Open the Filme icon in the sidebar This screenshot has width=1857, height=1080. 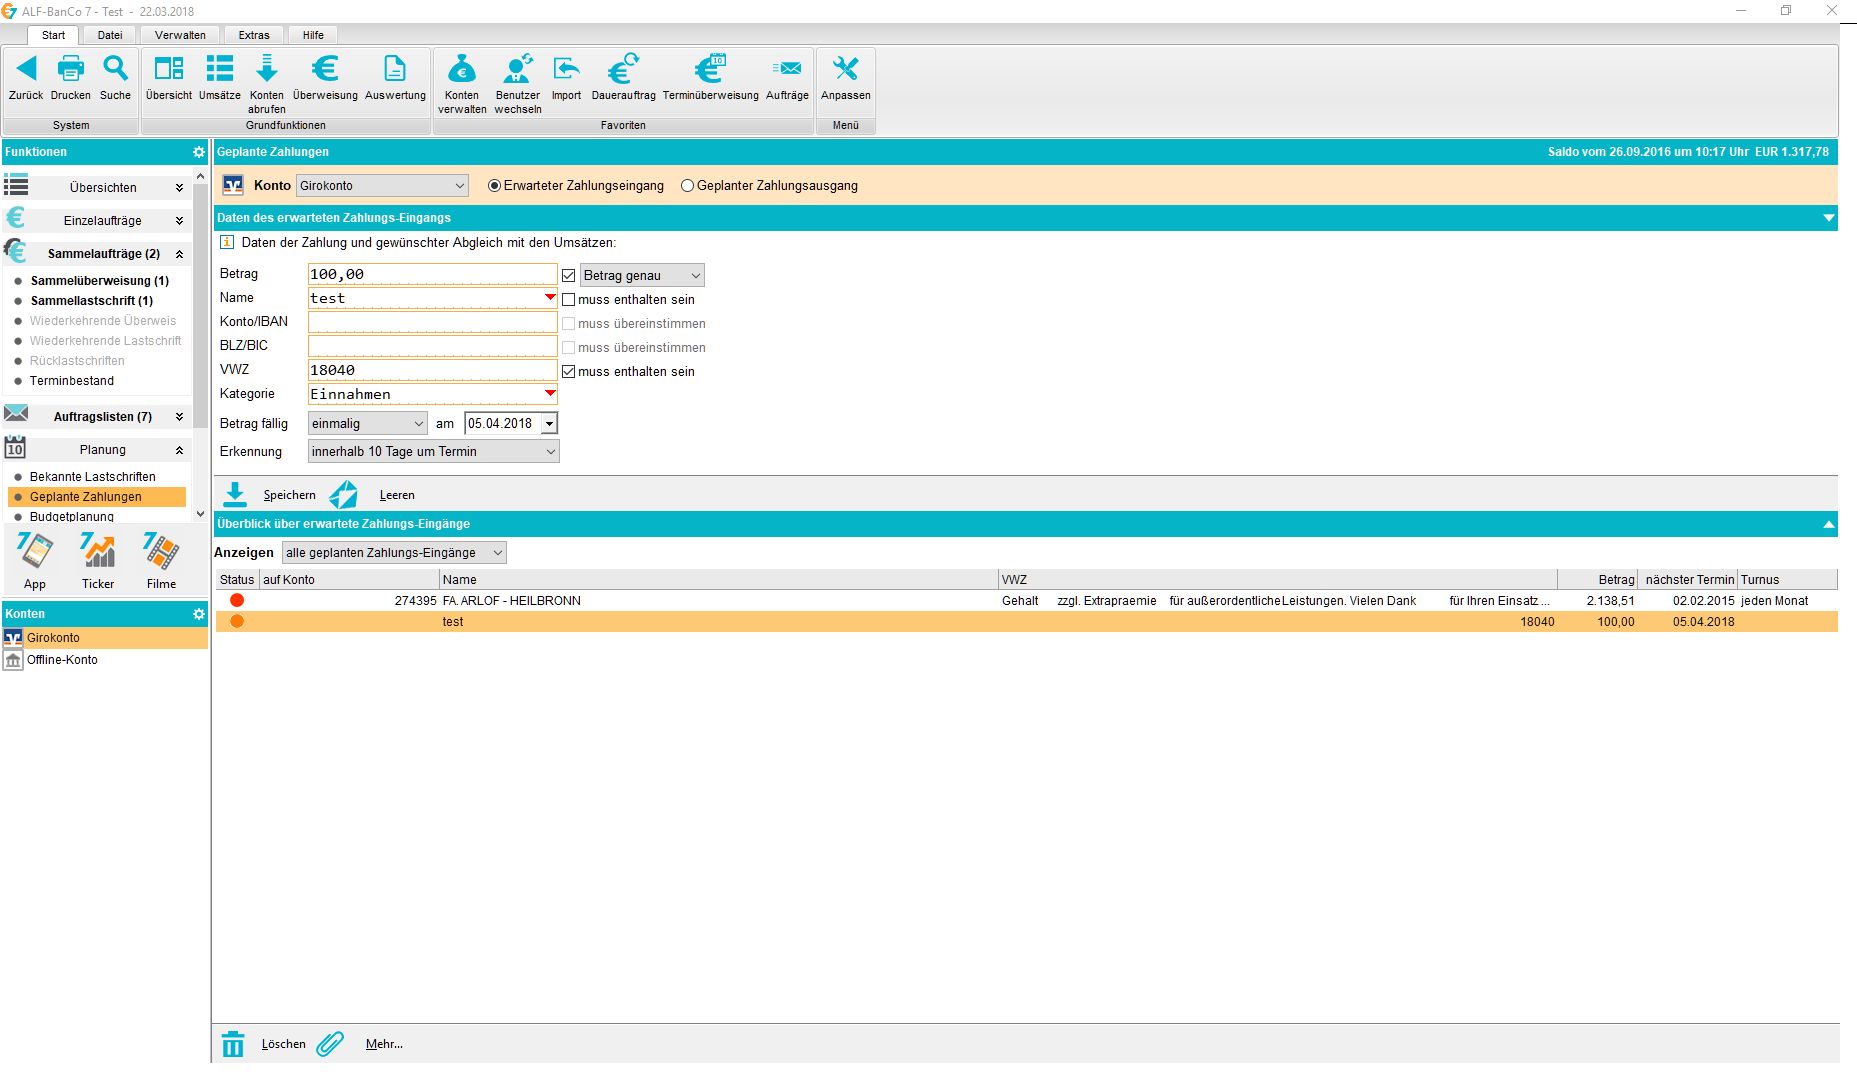(x=161, y=551)
